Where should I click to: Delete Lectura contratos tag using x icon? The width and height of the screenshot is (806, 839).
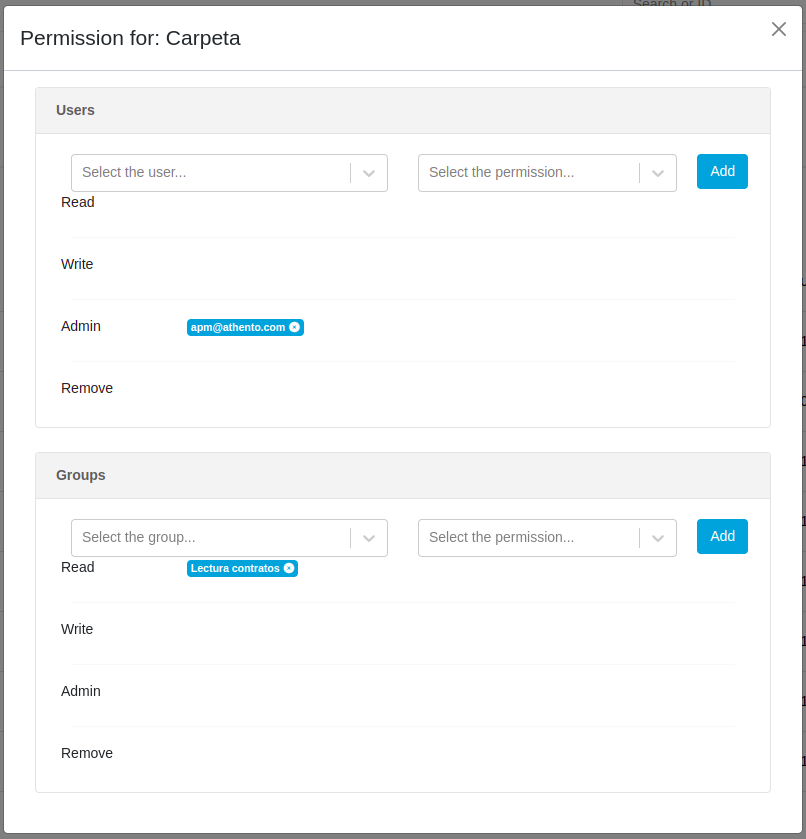pyautogui.click(x=289, y=568)
